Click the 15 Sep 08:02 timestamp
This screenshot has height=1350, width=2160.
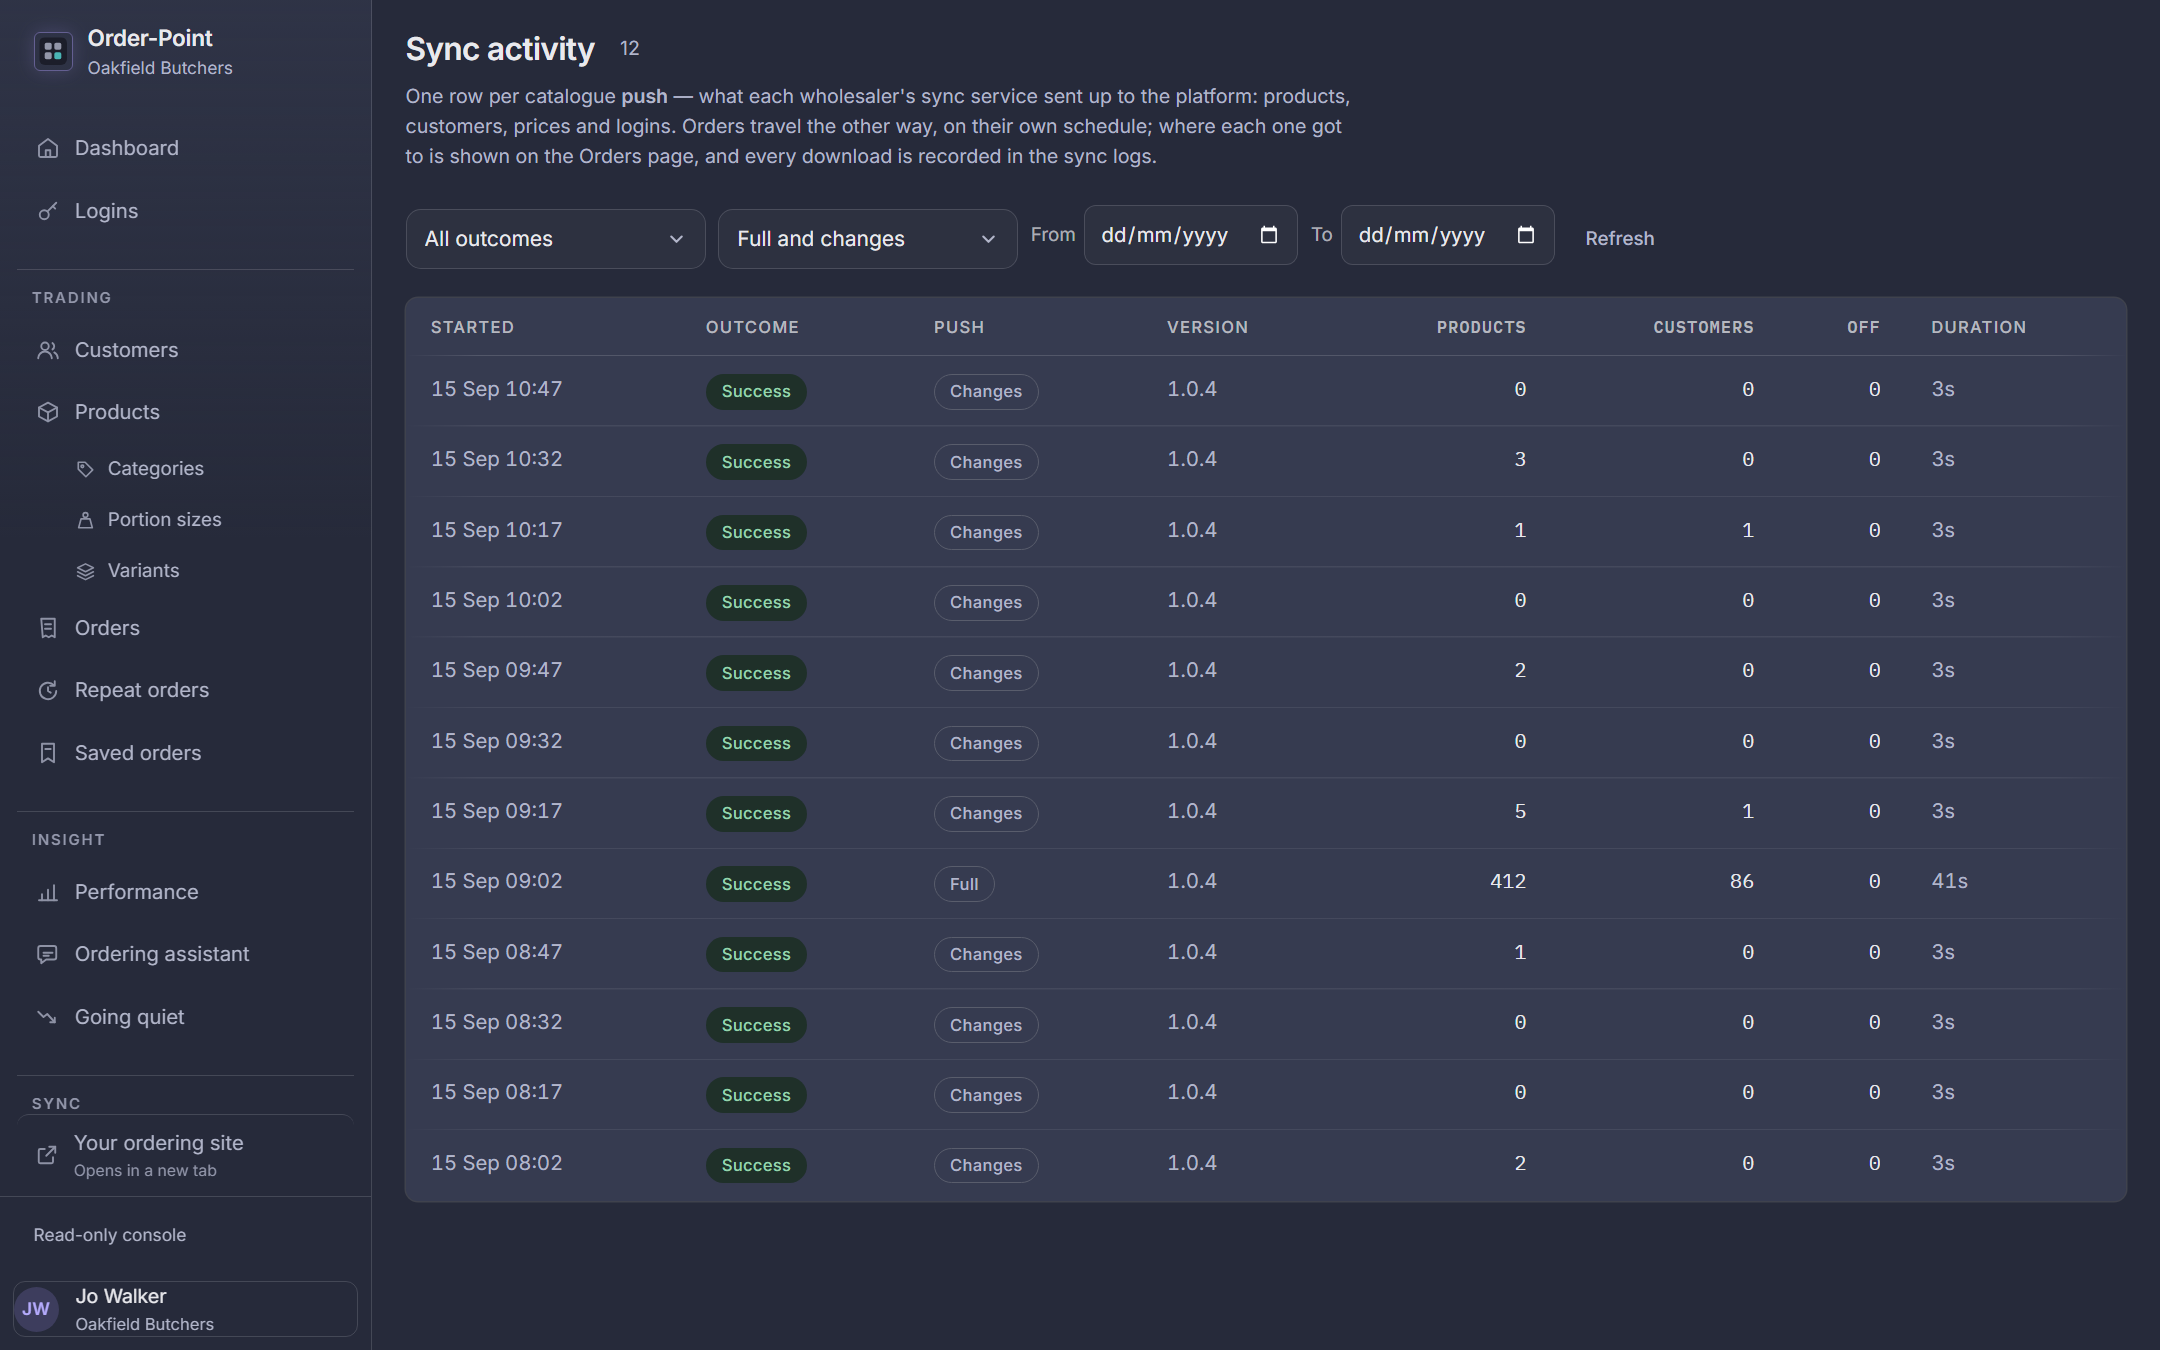pyautogui.click(x=496, y=1163)
